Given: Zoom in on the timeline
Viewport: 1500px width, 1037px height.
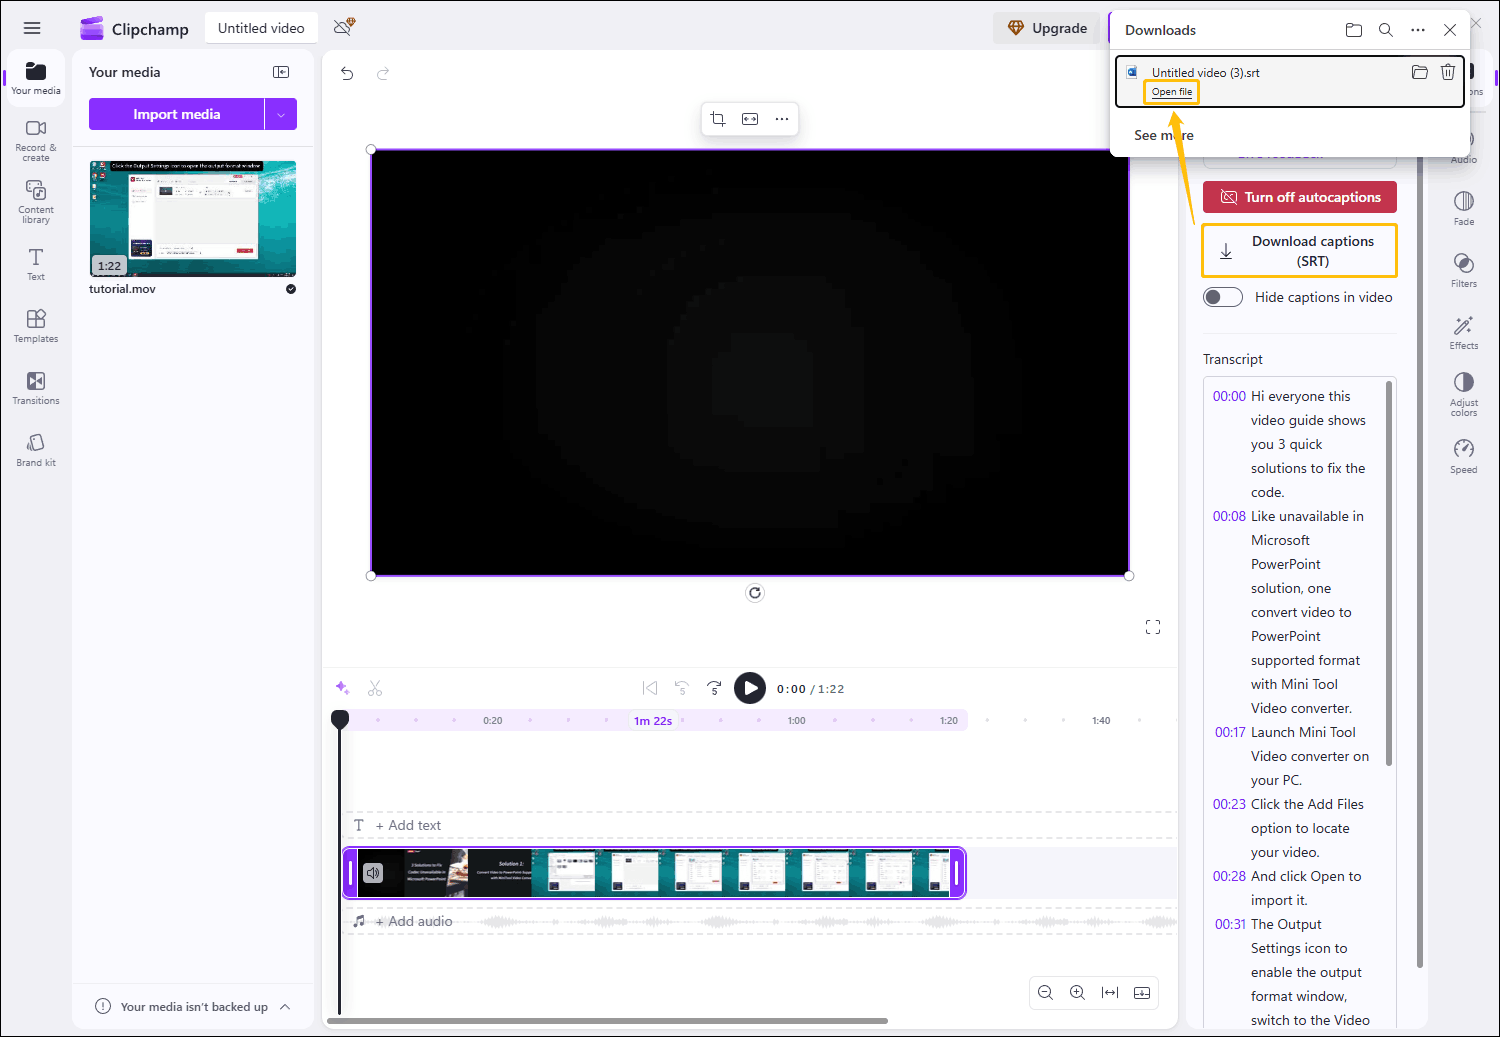Looking at the screenshot, I should point(1077,992).
